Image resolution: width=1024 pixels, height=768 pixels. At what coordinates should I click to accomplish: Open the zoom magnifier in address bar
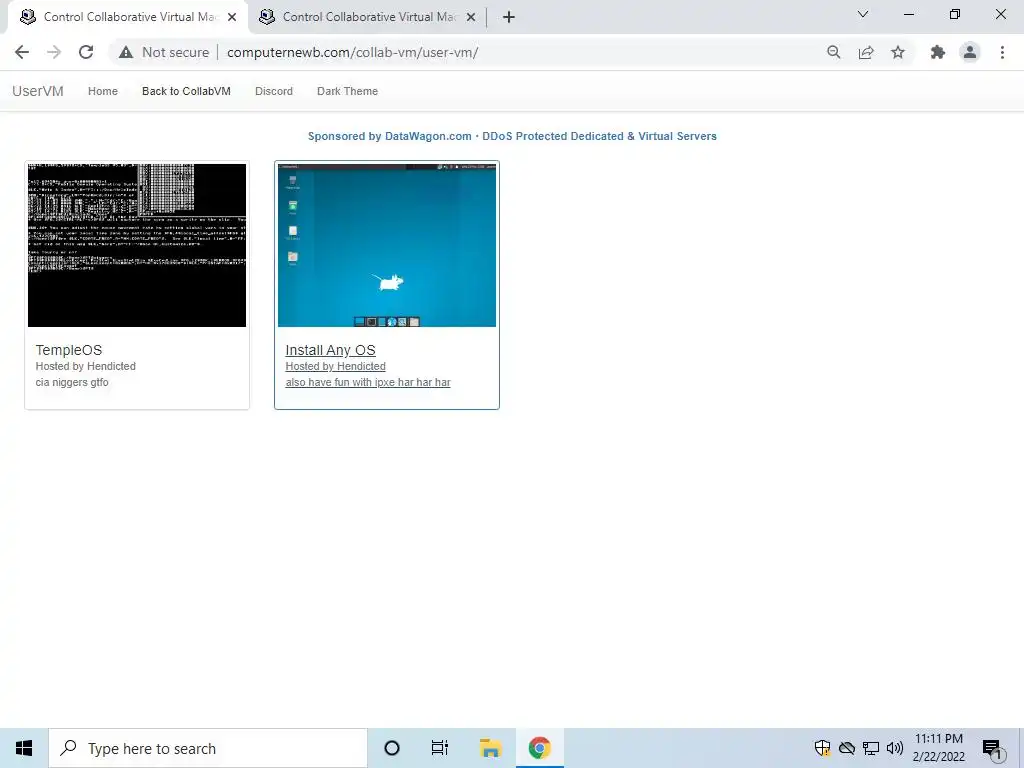pyautogui.click(x=833, y=52)
